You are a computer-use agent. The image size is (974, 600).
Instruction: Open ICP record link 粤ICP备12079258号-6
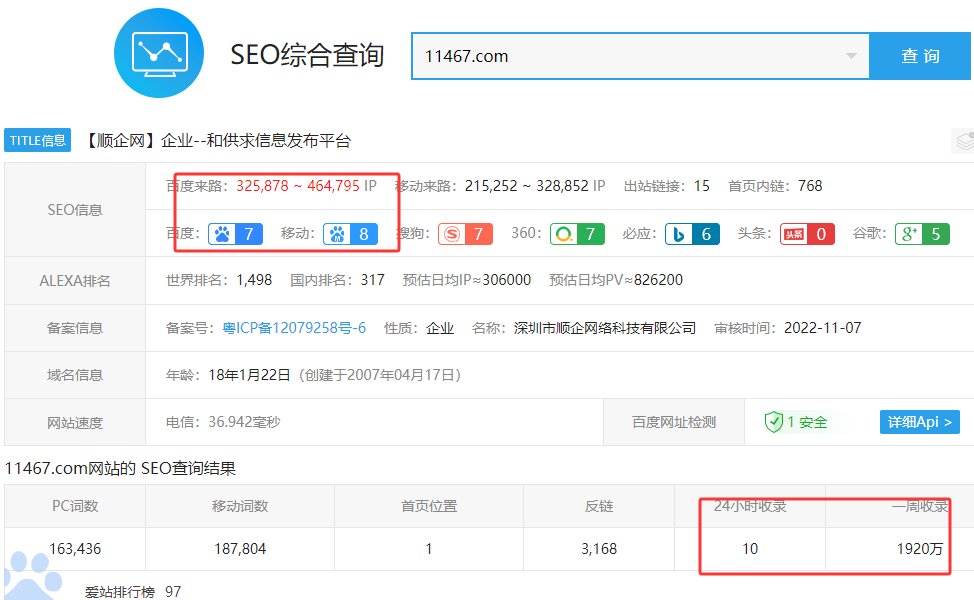coord(294,328)
